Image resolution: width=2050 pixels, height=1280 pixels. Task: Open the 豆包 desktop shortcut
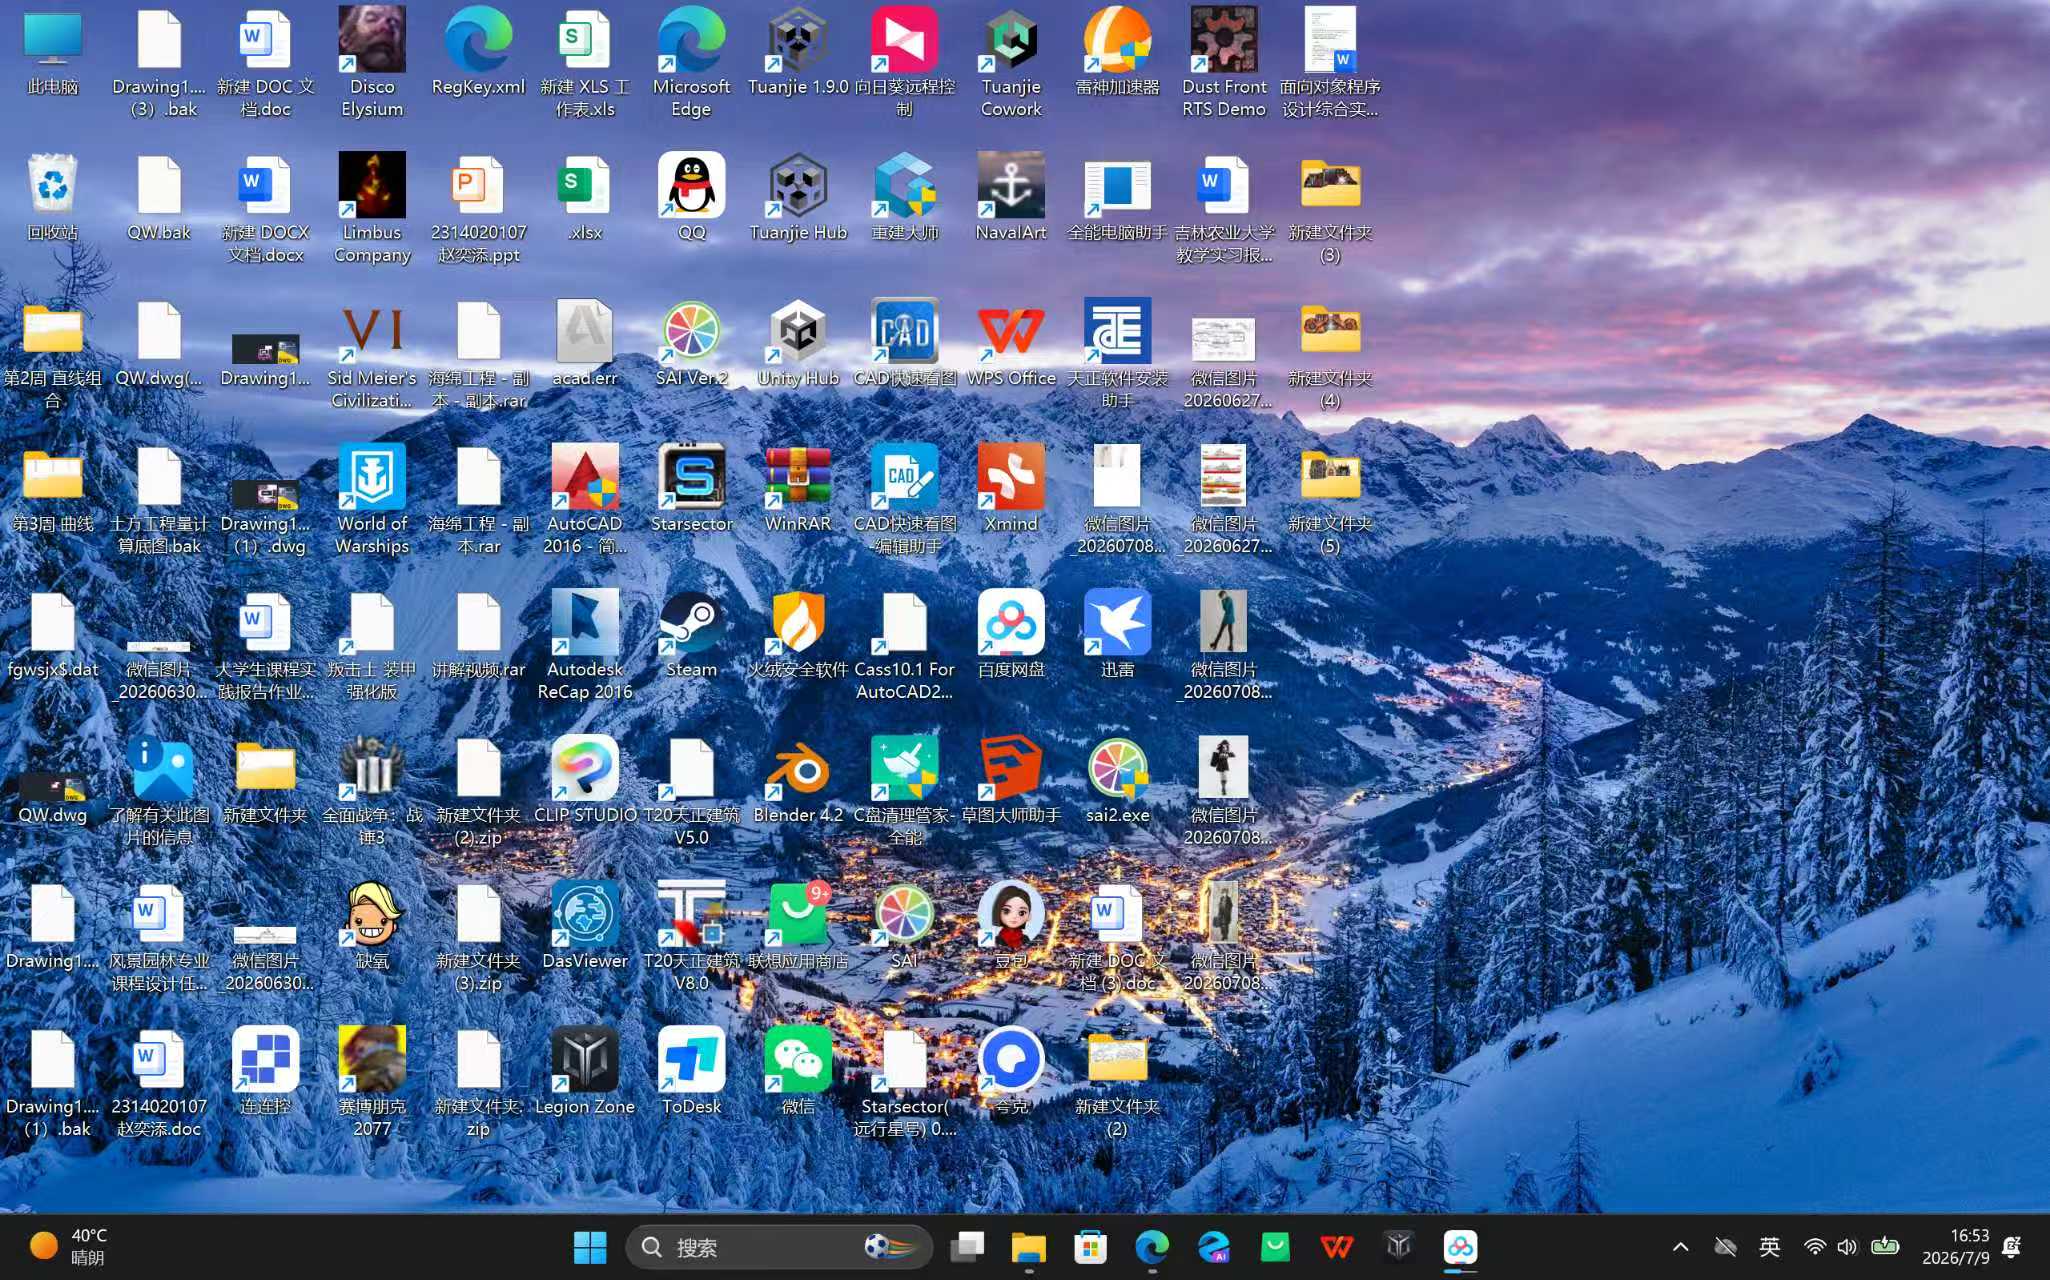pyautogui.click(x=1011, y=926)
